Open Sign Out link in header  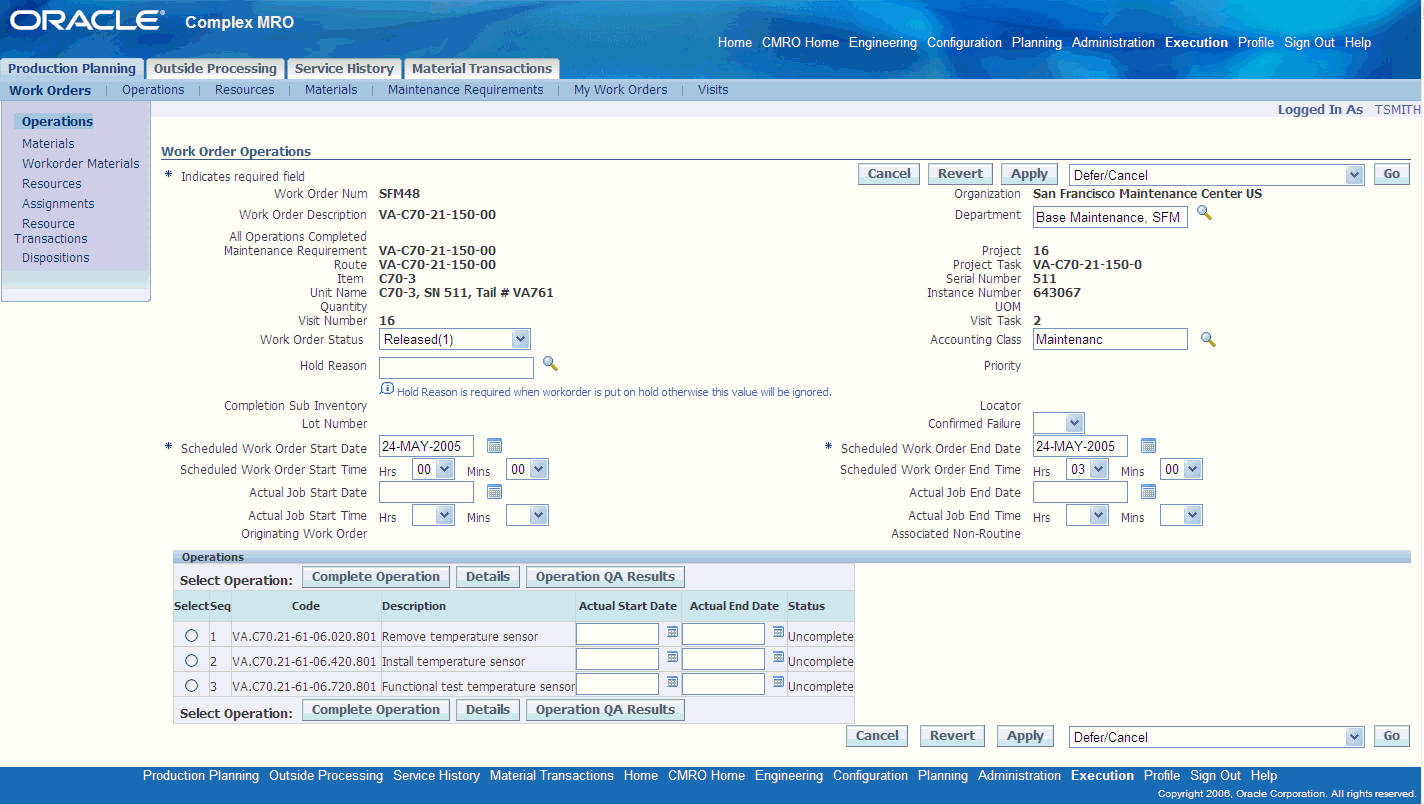coord(1309,43)
